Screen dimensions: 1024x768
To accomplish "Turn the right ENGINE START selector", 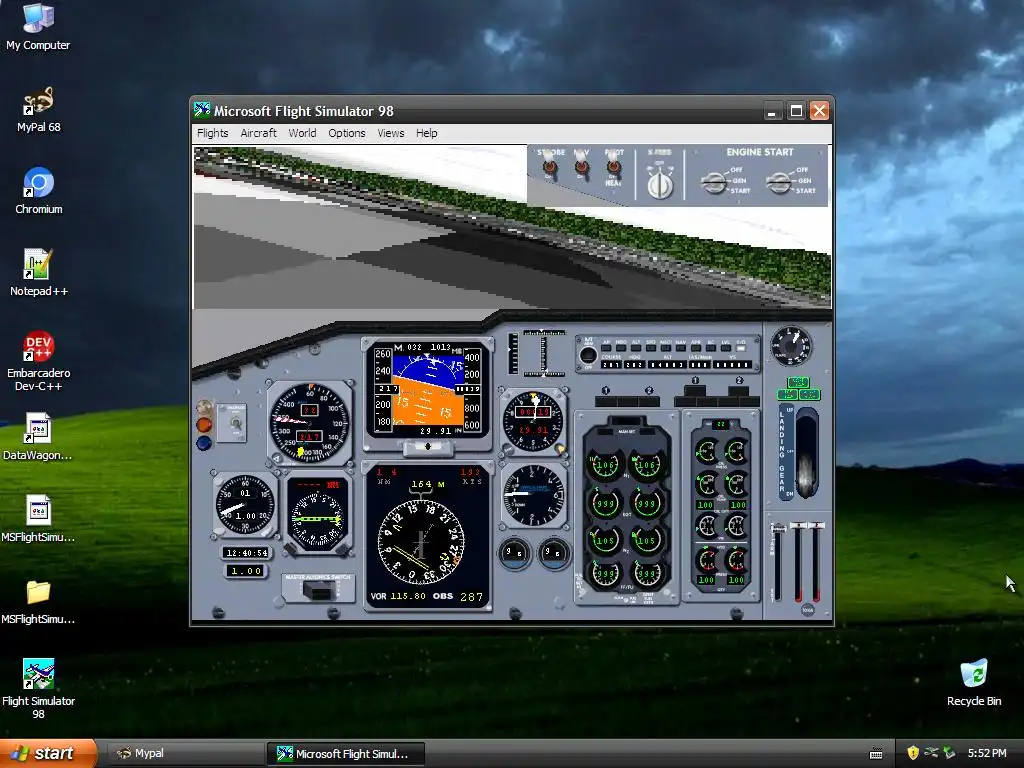I will pos(779,183).
